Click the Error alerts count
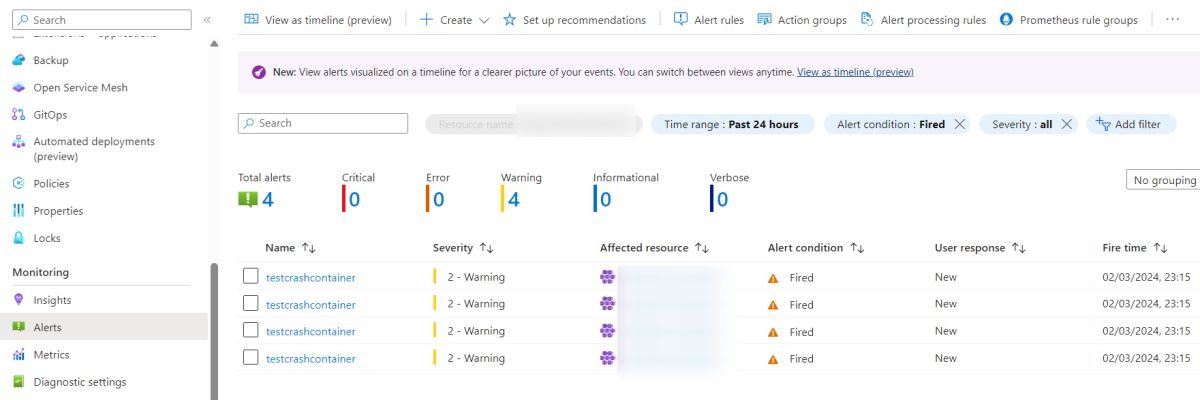Viewport: 1200px width, 400px height. click(x=438, y=199)
